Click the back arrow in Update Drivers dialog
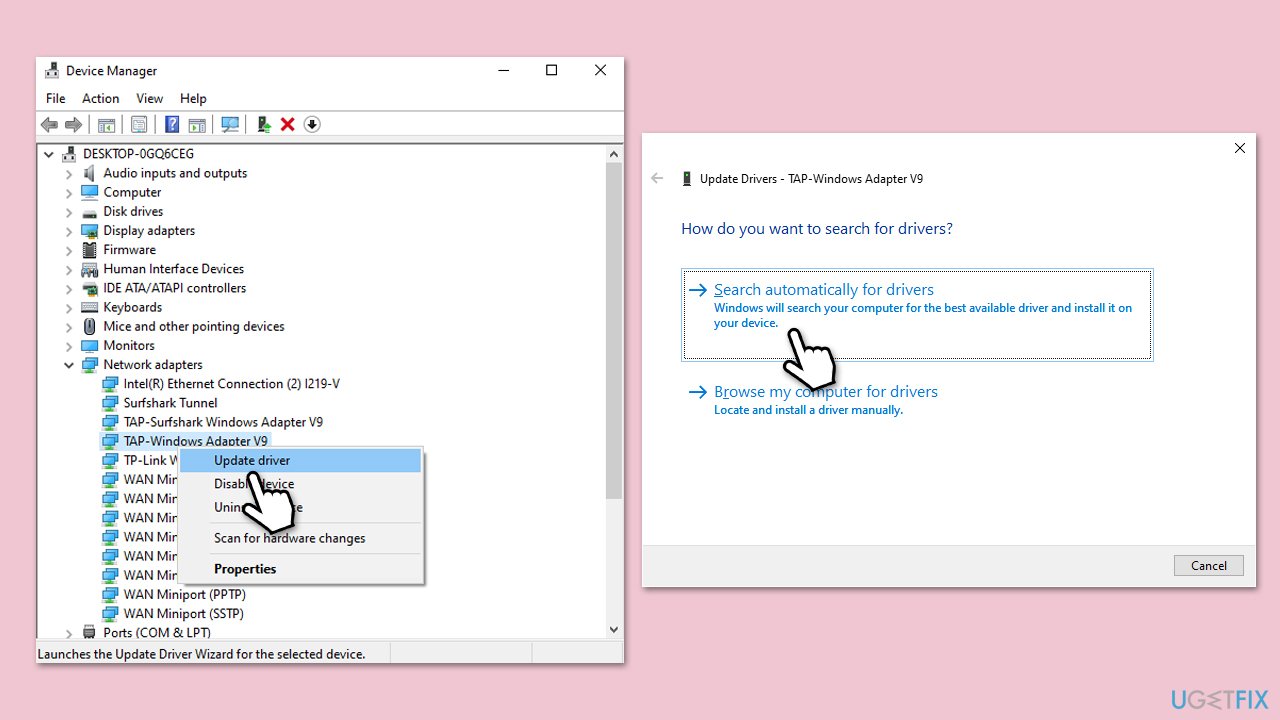The image size is (1280, 720). 657,178
